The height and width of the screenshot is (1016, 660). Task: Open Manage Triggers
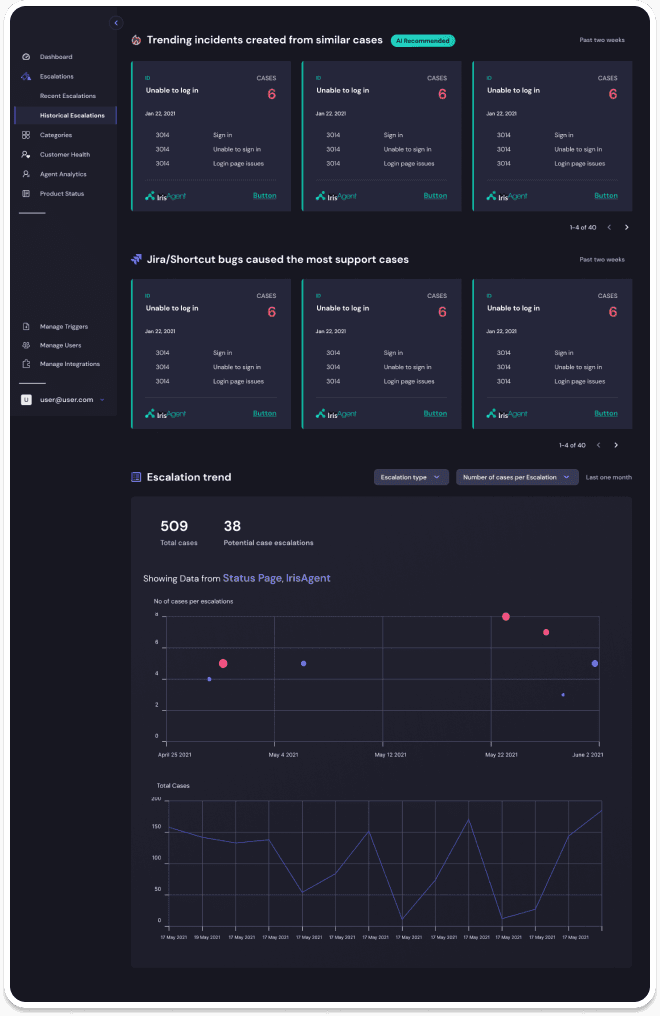click(63, 327)
